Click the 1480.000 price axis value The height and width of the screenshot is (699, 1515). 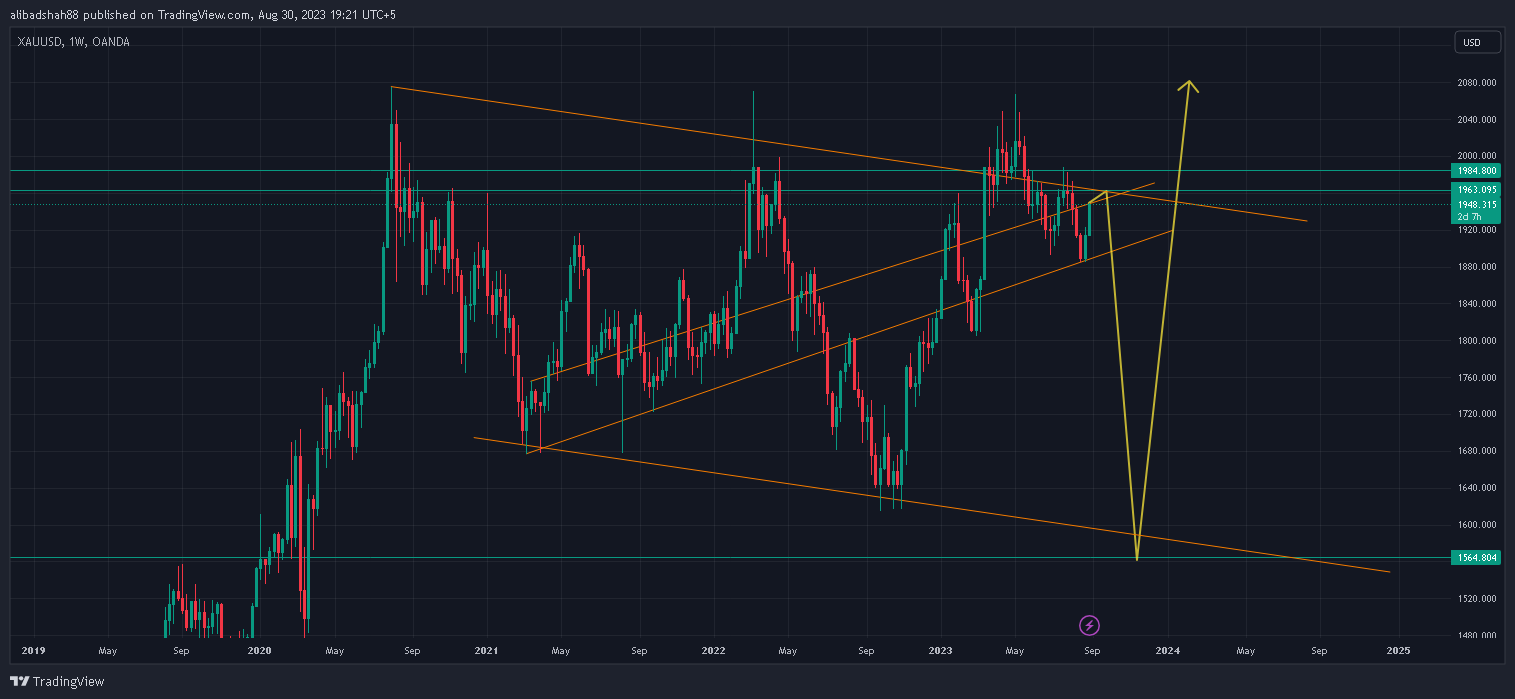(x=1476, y=635)
